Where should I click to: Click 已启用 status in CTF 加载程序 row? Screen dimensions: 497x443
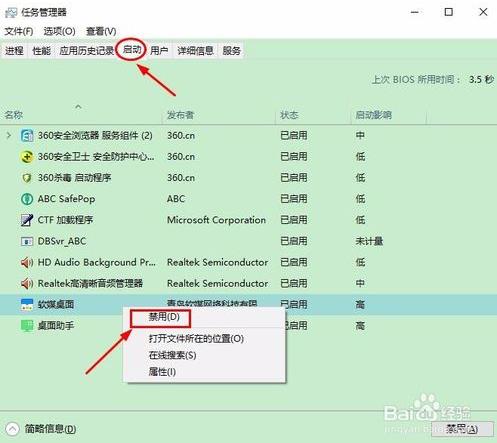click(x=294, y=220)
